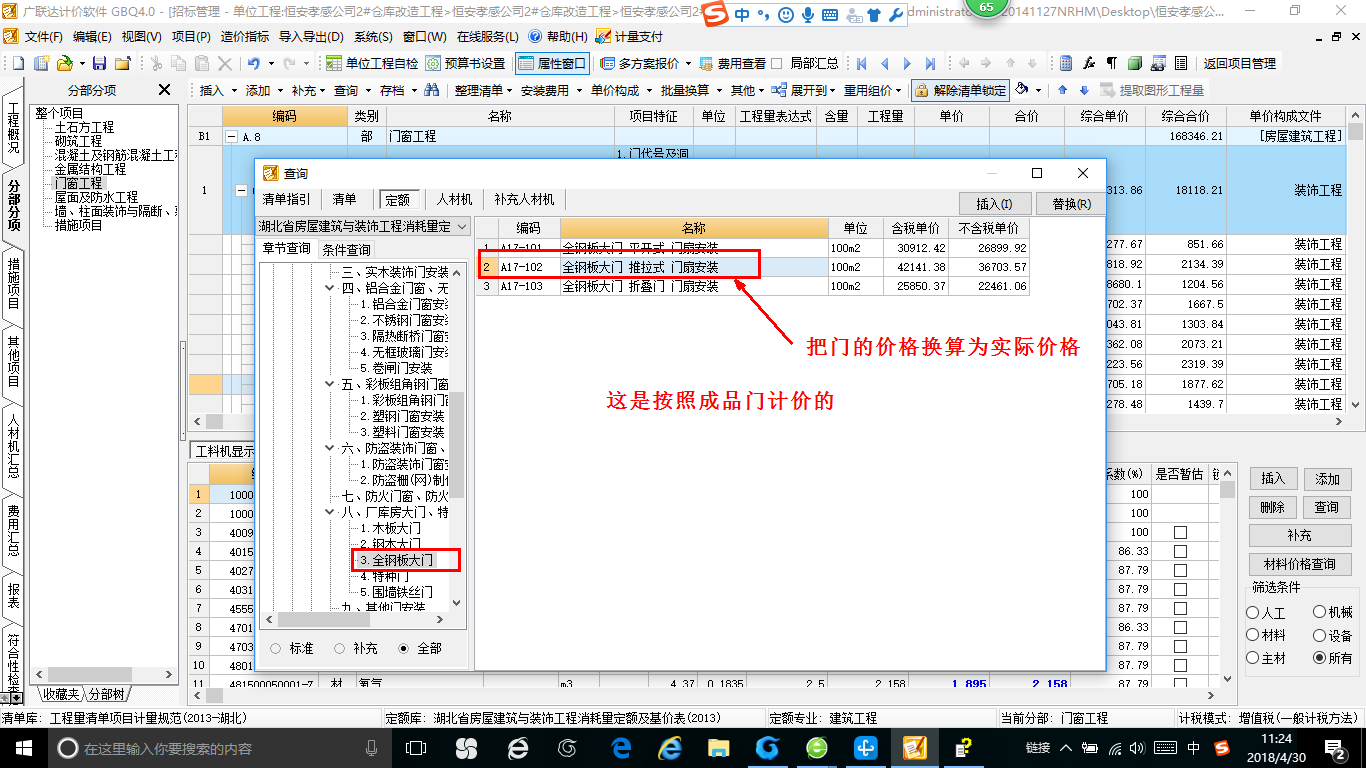This screenshot has height=768, width=1366.
Task: Move row up with blue arrow
Action: tap(1063, 90)
